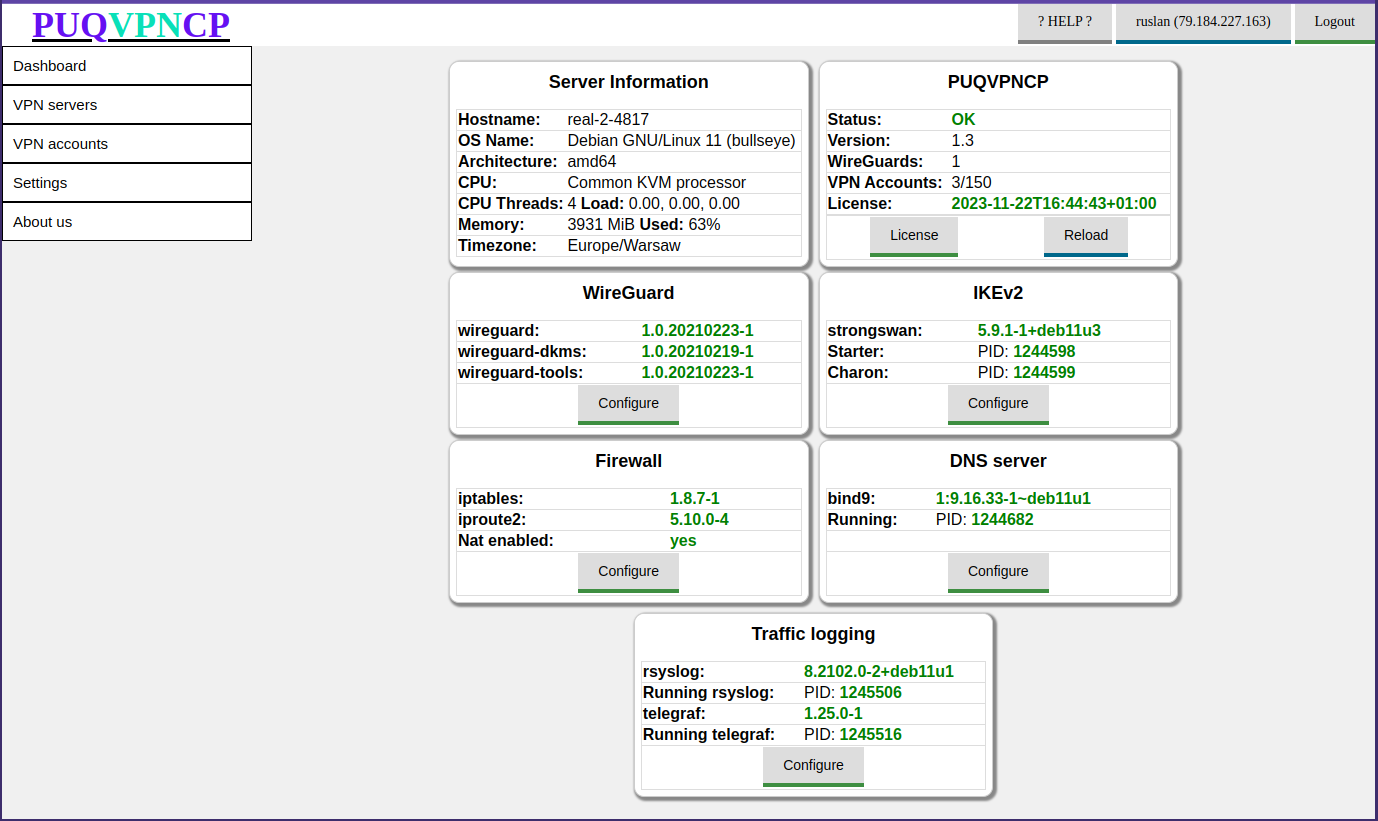Log out using the Logout button
Screen dimensions: 1378x821
tap(1334, 22)
